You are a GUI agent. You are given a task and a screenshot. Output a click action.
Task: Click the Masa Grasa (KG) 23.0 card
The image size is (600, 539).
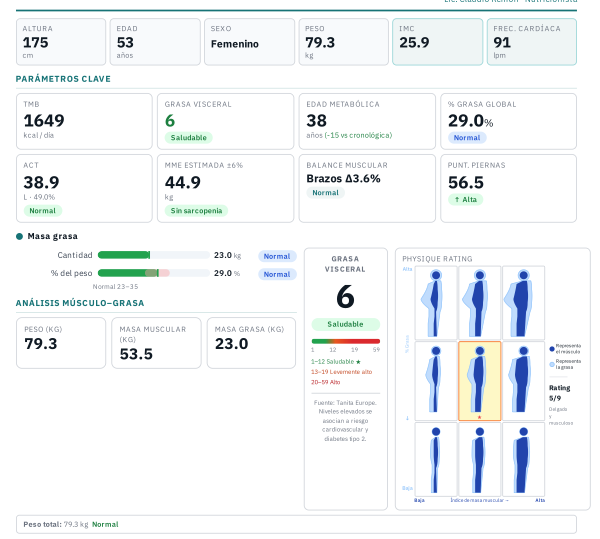click(x=251, y=343)
